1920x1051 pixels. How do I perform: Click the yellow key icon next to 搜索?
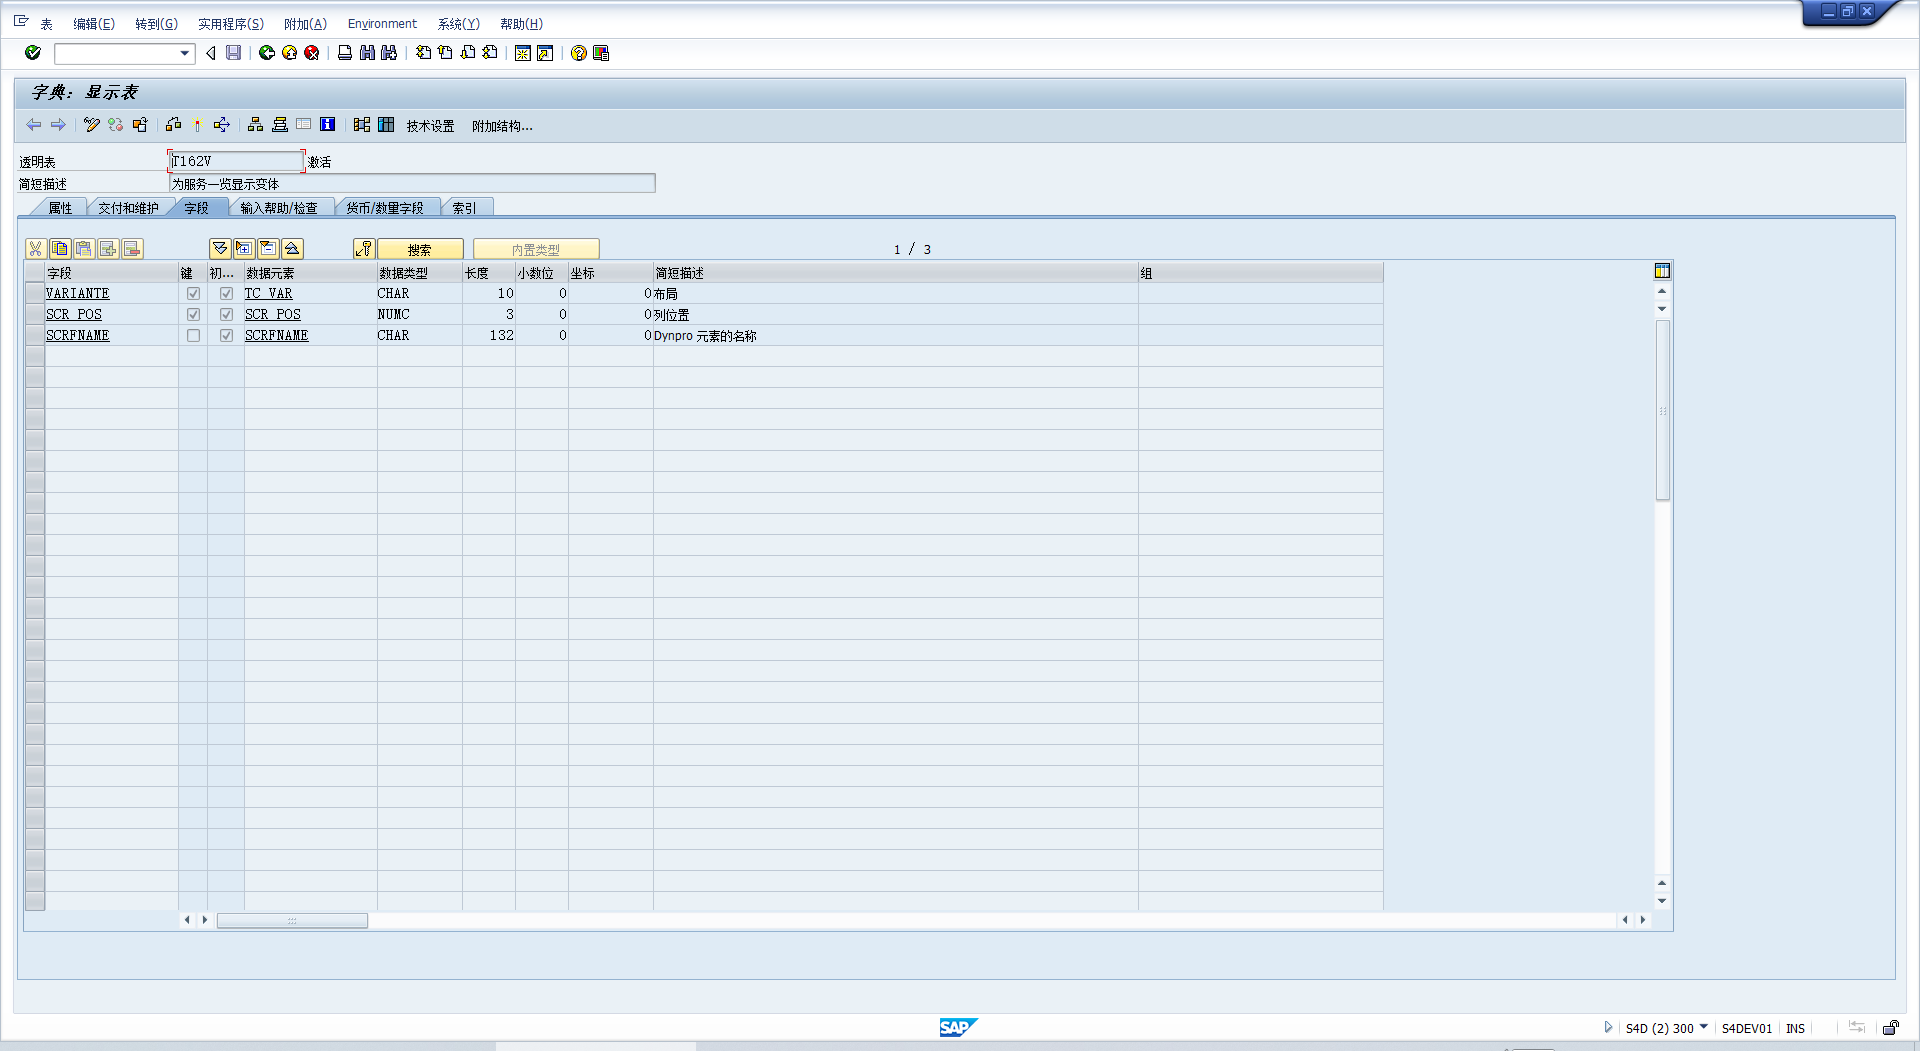[x=364, y=248]
